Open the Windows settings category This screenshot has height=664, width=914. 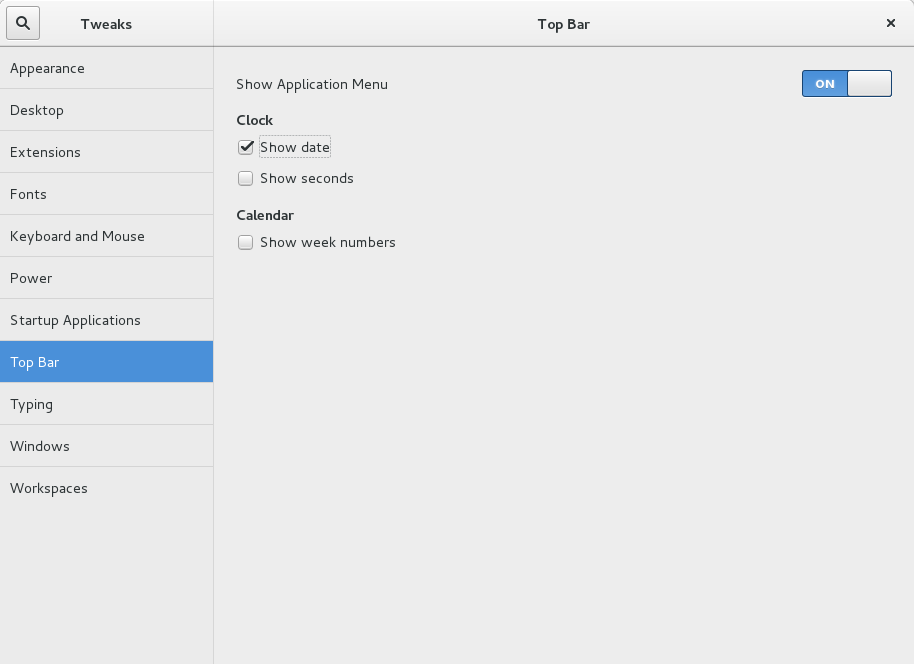pos(107,446)
